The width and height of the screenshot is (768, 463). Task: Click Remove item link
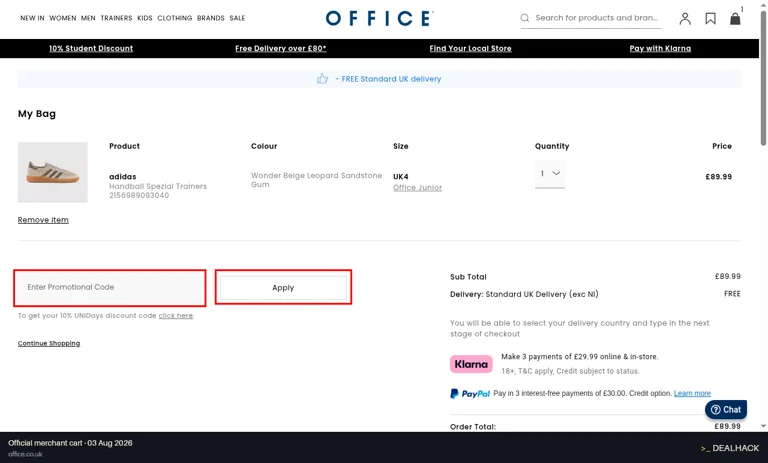point(43,220)
